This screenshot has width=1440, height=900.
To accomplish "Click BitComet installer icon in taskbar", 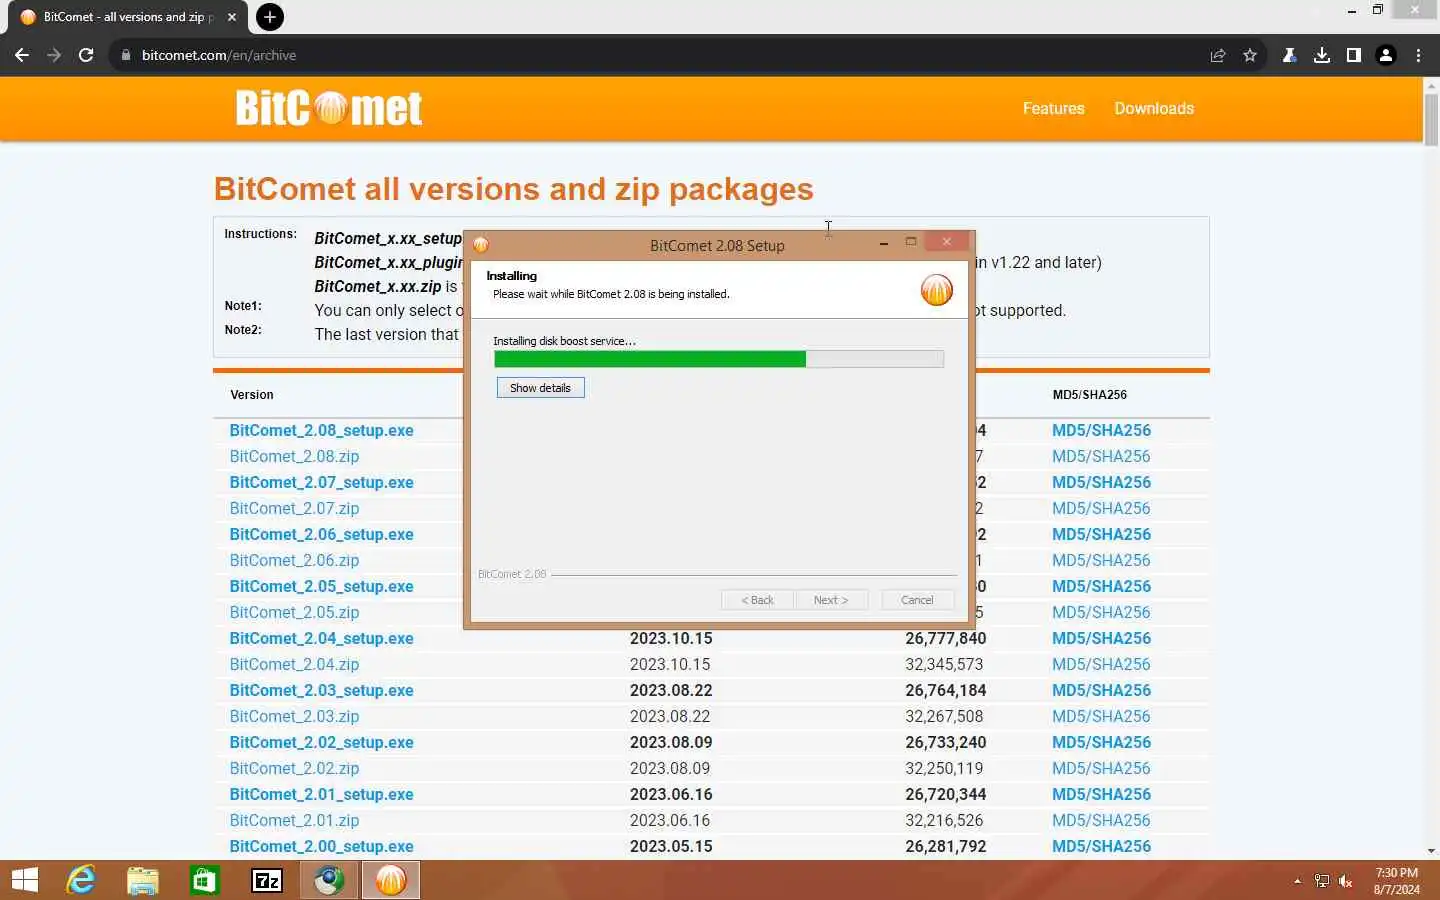I will 391,880.
